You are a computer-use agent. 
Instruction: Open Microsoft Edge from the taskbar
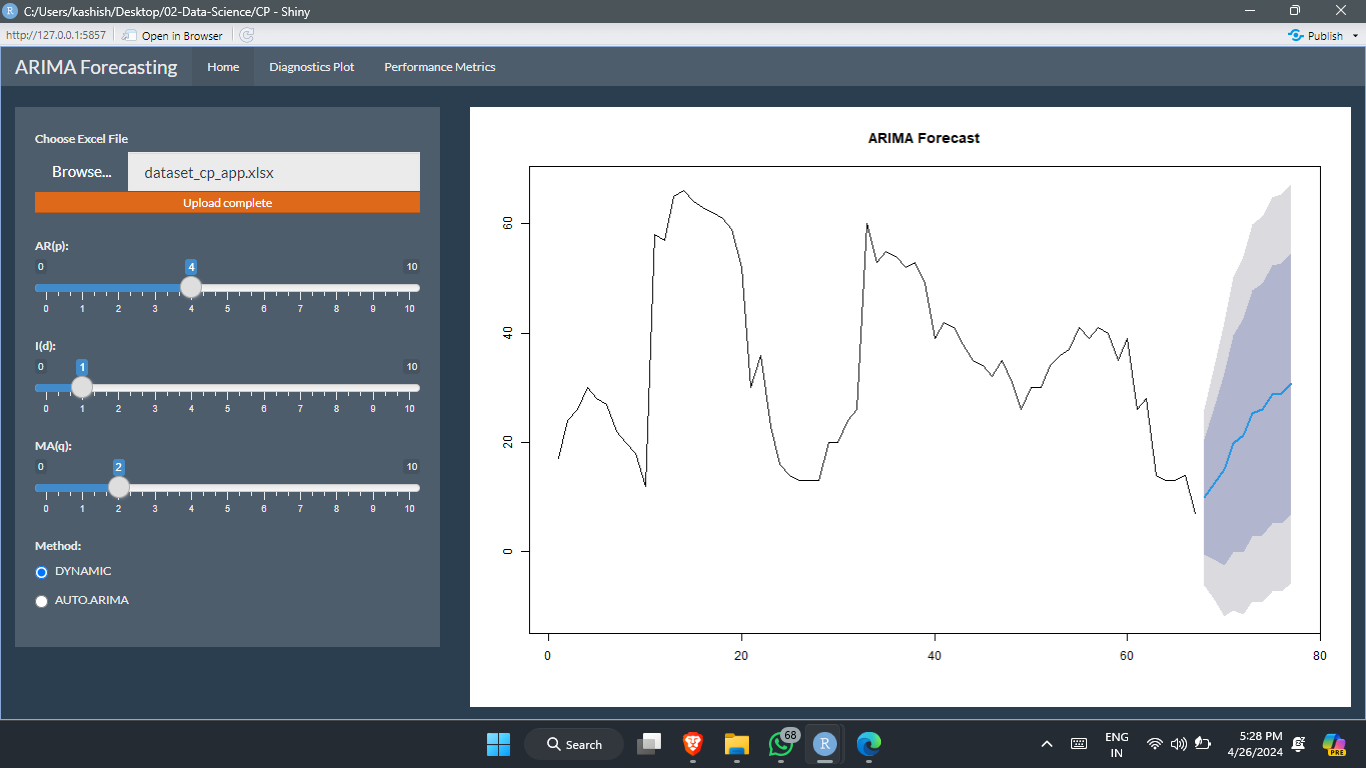(869, 744)
